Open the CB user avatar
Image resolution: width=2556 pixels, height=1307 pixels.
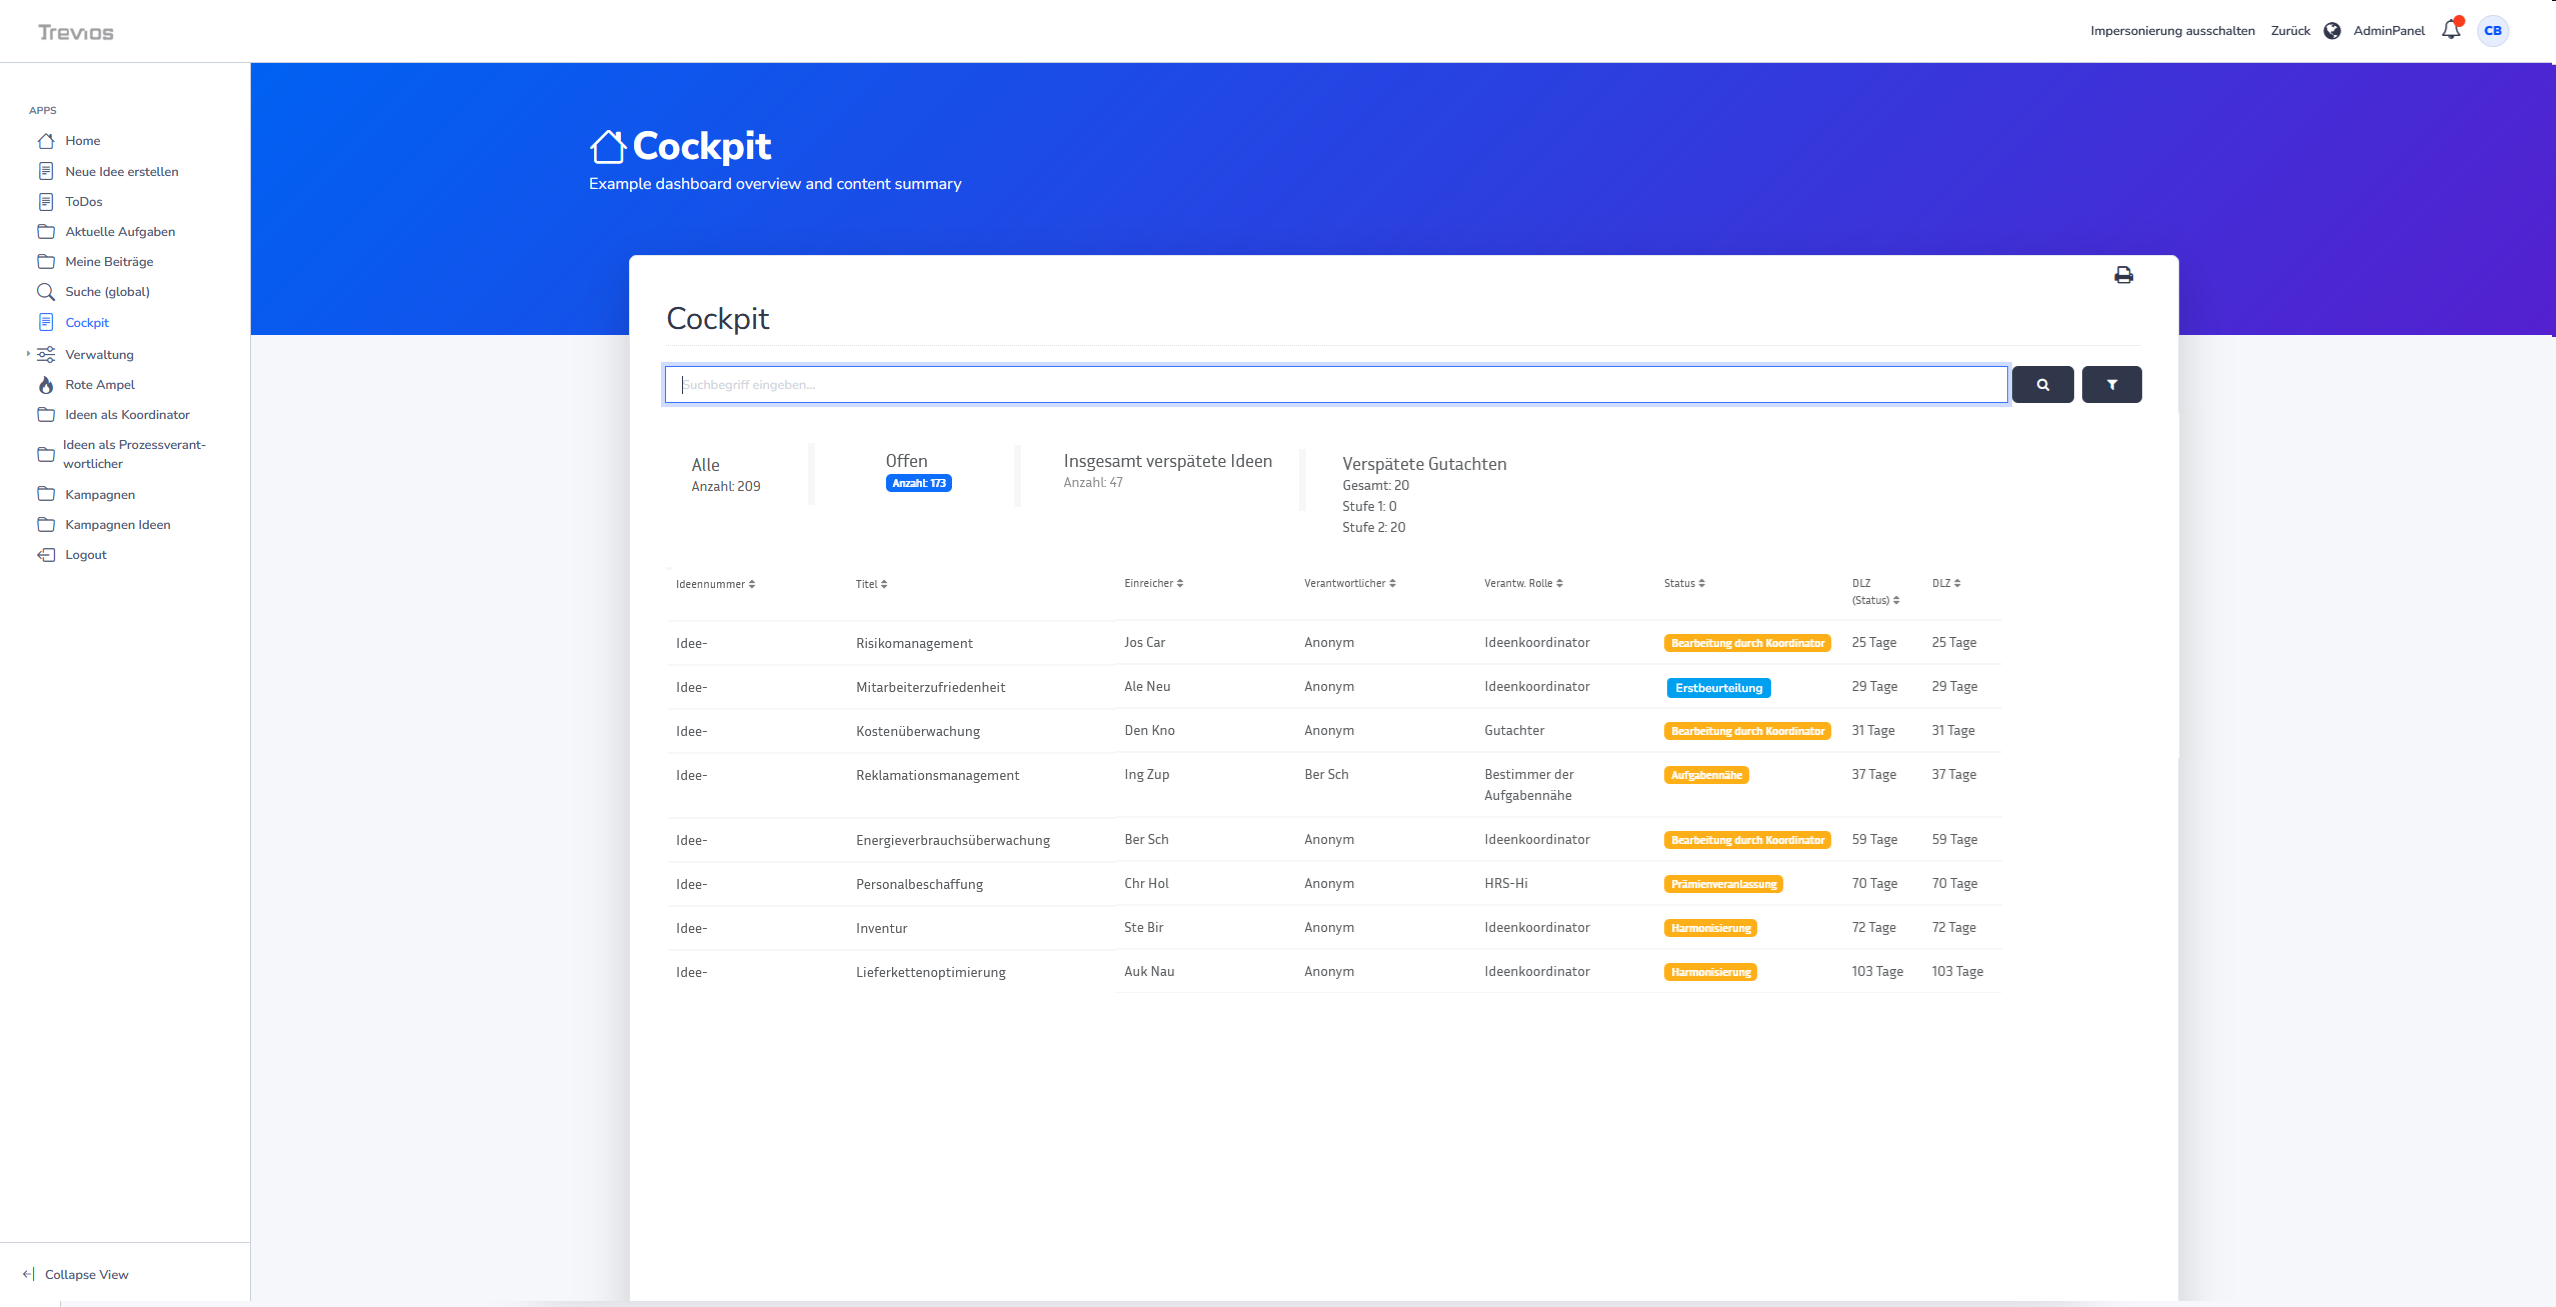(x=2492, y=31)
